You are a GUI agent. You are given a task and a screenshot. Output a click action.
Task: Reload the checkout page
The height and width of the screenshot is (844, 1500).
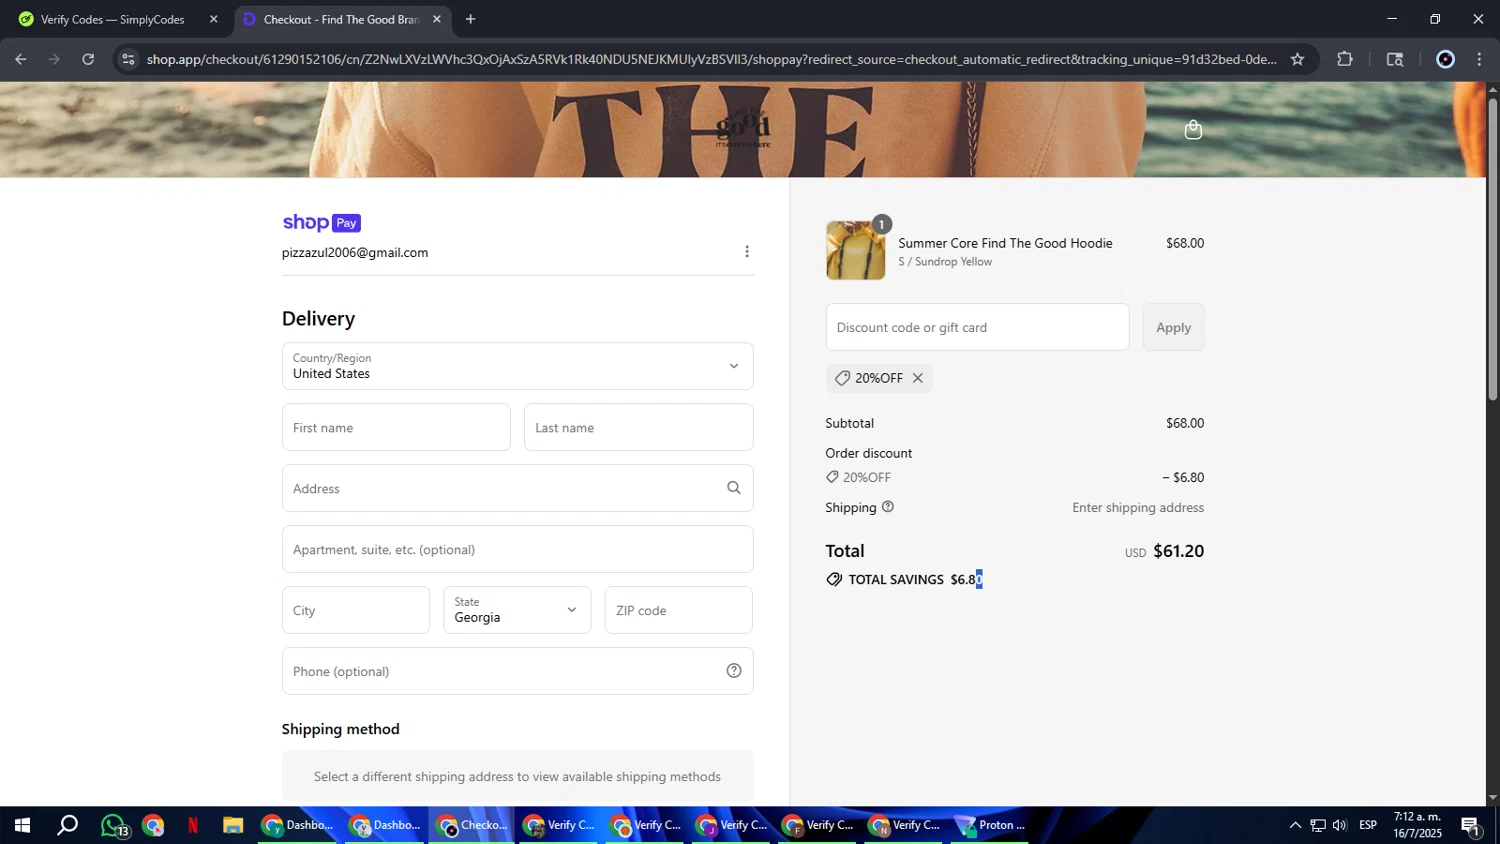coord(88,59)
